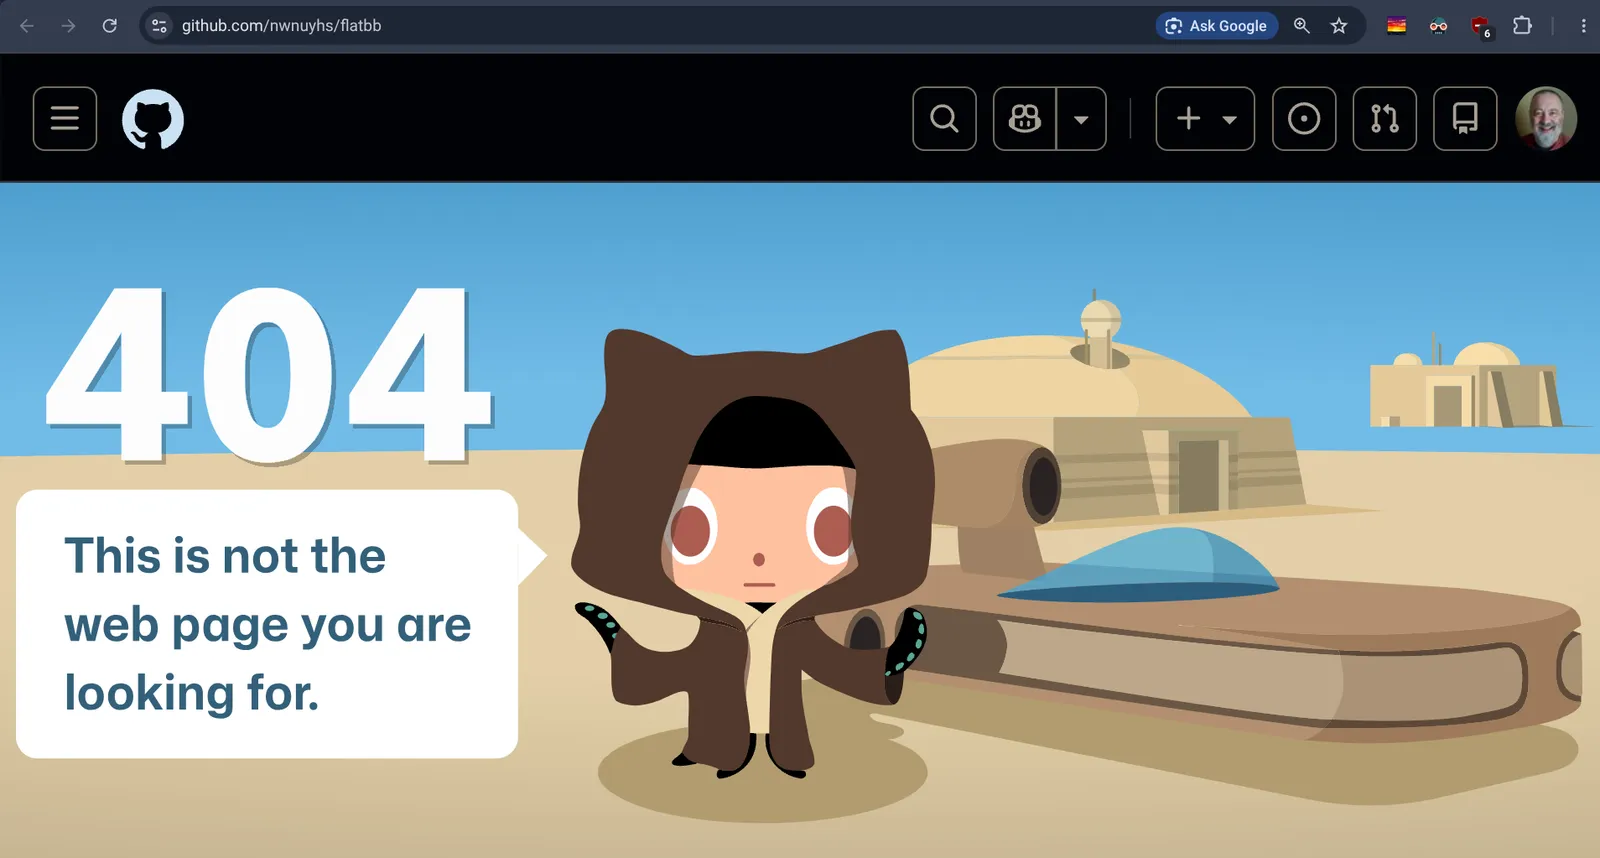This screenshot has width=1600, height=858.
Task: Open the user profile avatar menu
Action: pos(1546,119)
